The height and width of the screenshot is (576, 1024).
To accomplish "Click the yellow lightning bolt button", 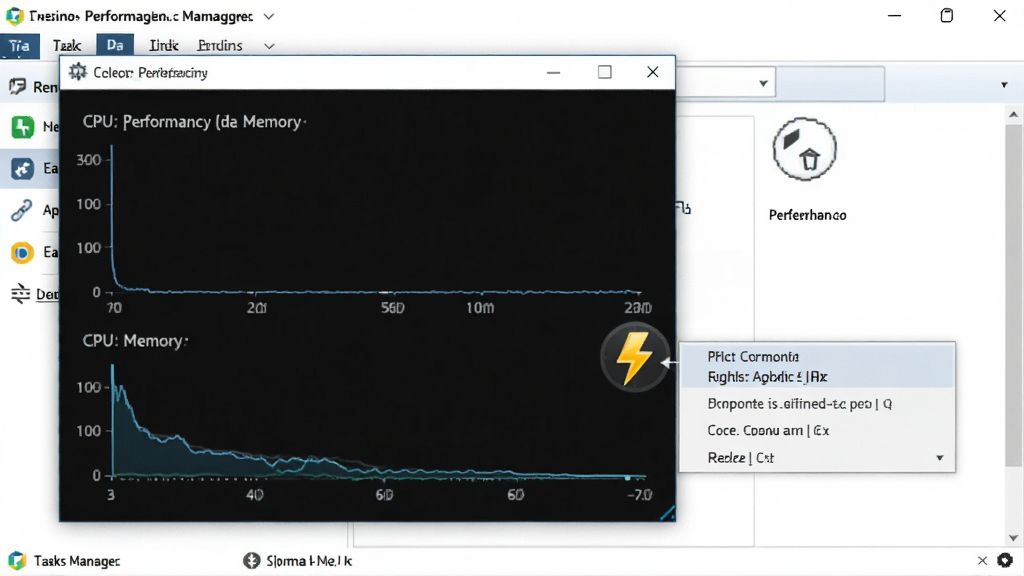I will pyautogui.click(x=634, y=357).
